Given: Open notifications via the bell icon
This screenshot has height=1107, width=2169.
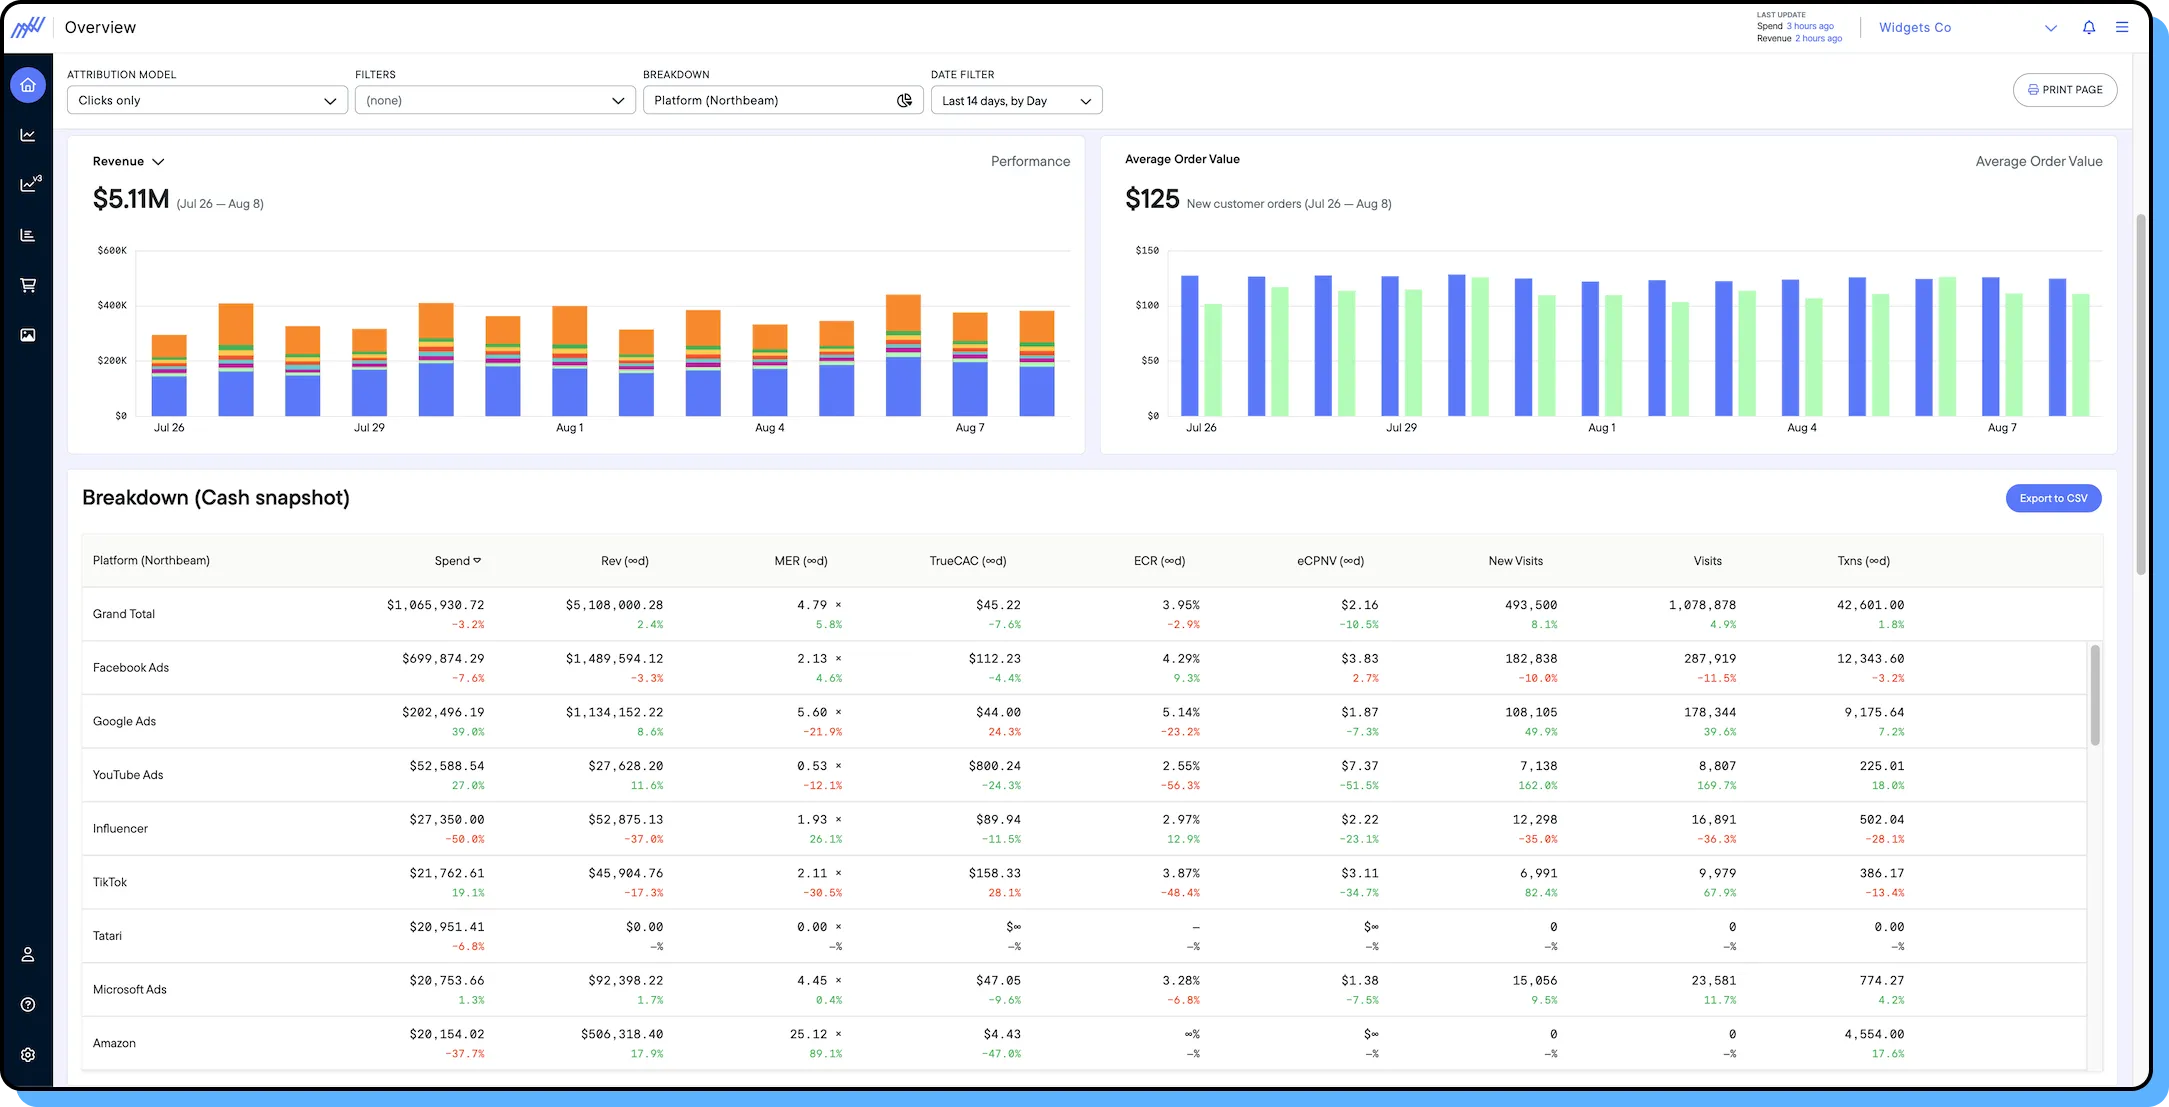Looking at the screenshot, I should tap(2088, 27).
